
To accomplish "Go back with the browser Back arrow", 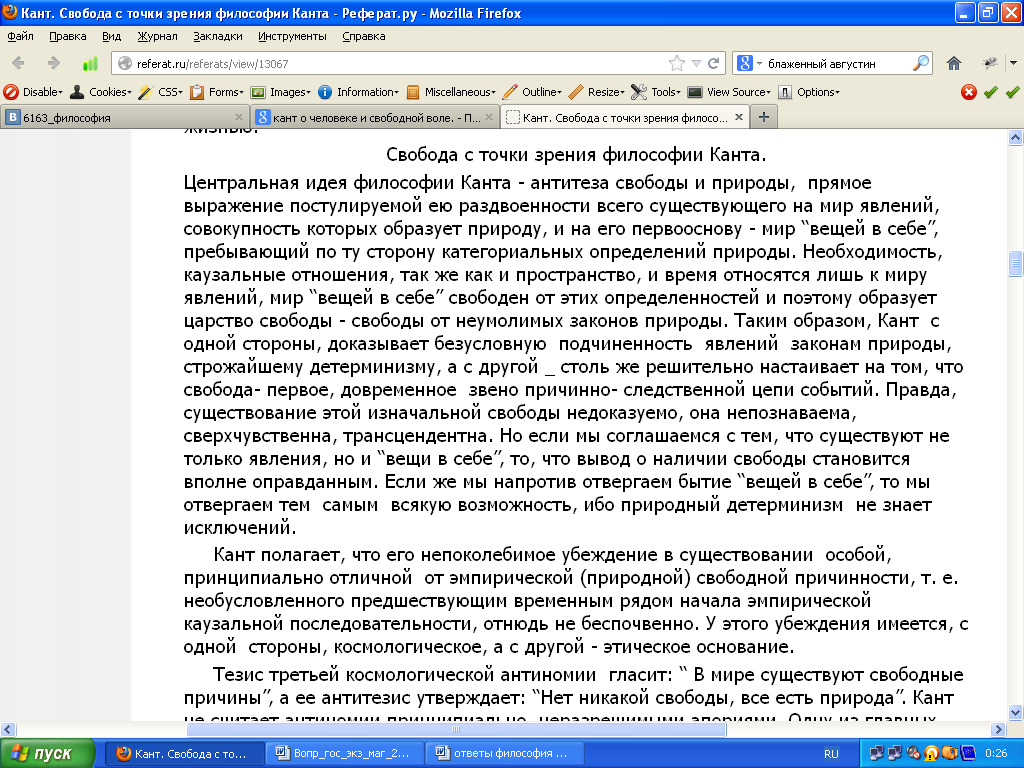I will pyautogui.click(x=18, y=63).
